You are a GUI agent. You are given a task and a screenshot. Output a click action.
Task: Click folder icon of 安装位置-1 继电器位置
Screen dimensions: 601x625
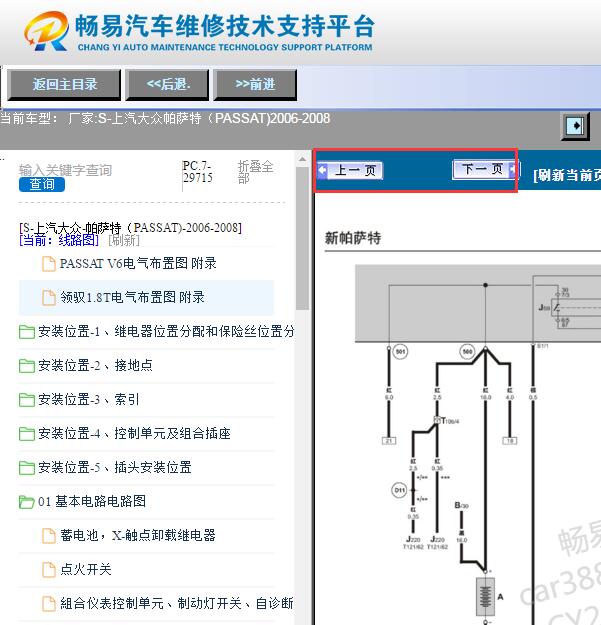(27, 332)
